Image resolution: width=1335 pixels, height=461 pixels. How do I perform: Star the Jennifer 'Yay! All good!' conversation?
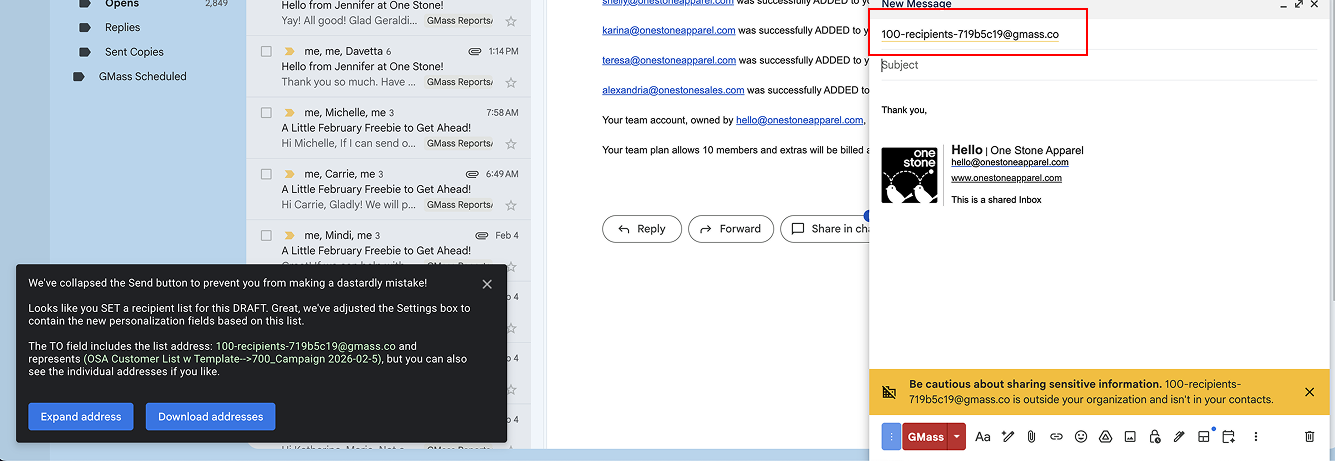click(511, 21)
